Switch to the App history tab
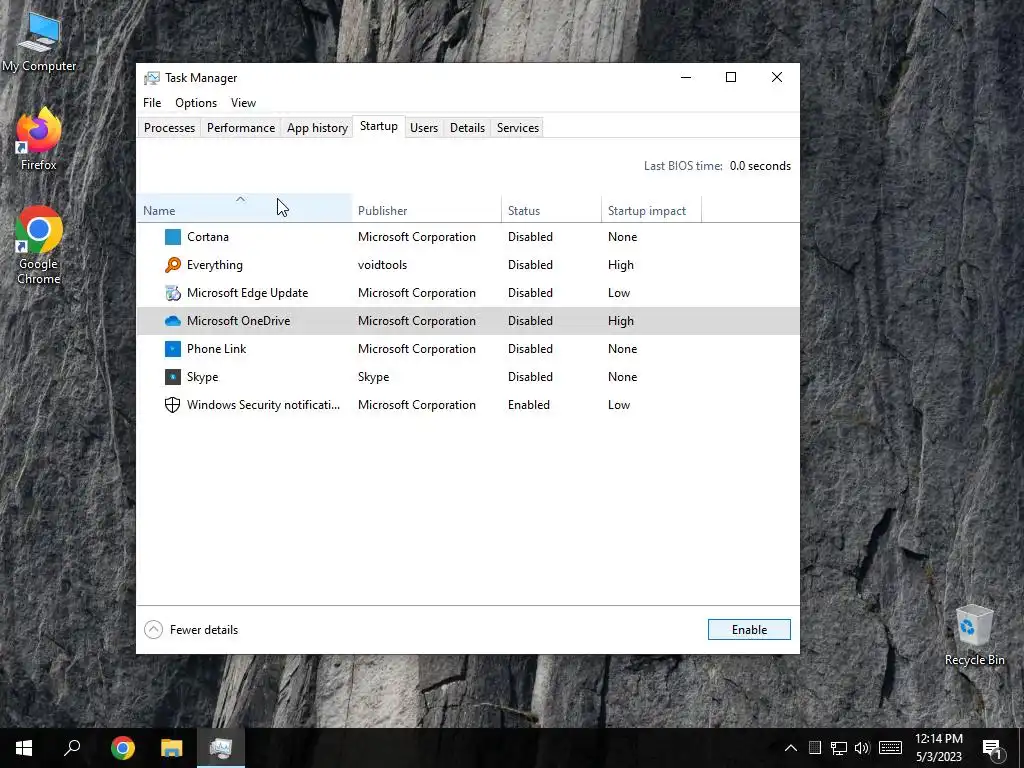The image size is (1024, 768). pos(317,127)
